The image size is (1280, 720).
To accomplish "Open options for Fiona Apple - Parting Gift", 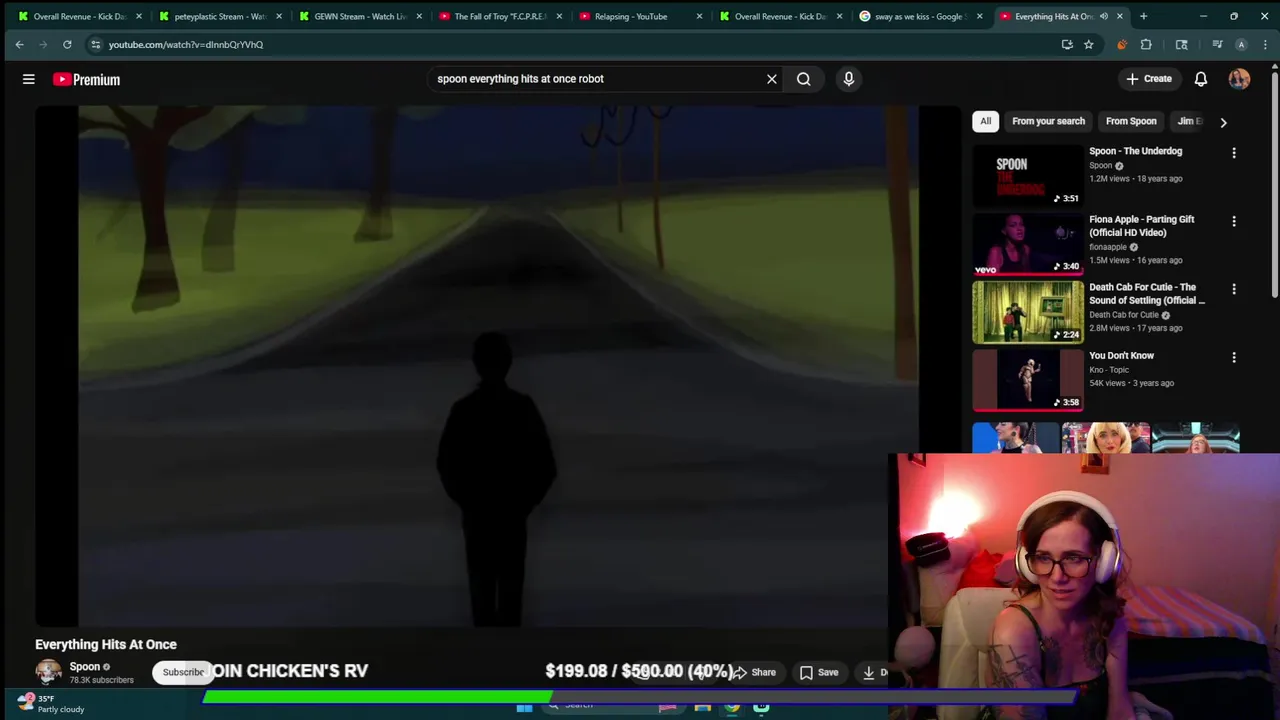I will coord(1234,221).
